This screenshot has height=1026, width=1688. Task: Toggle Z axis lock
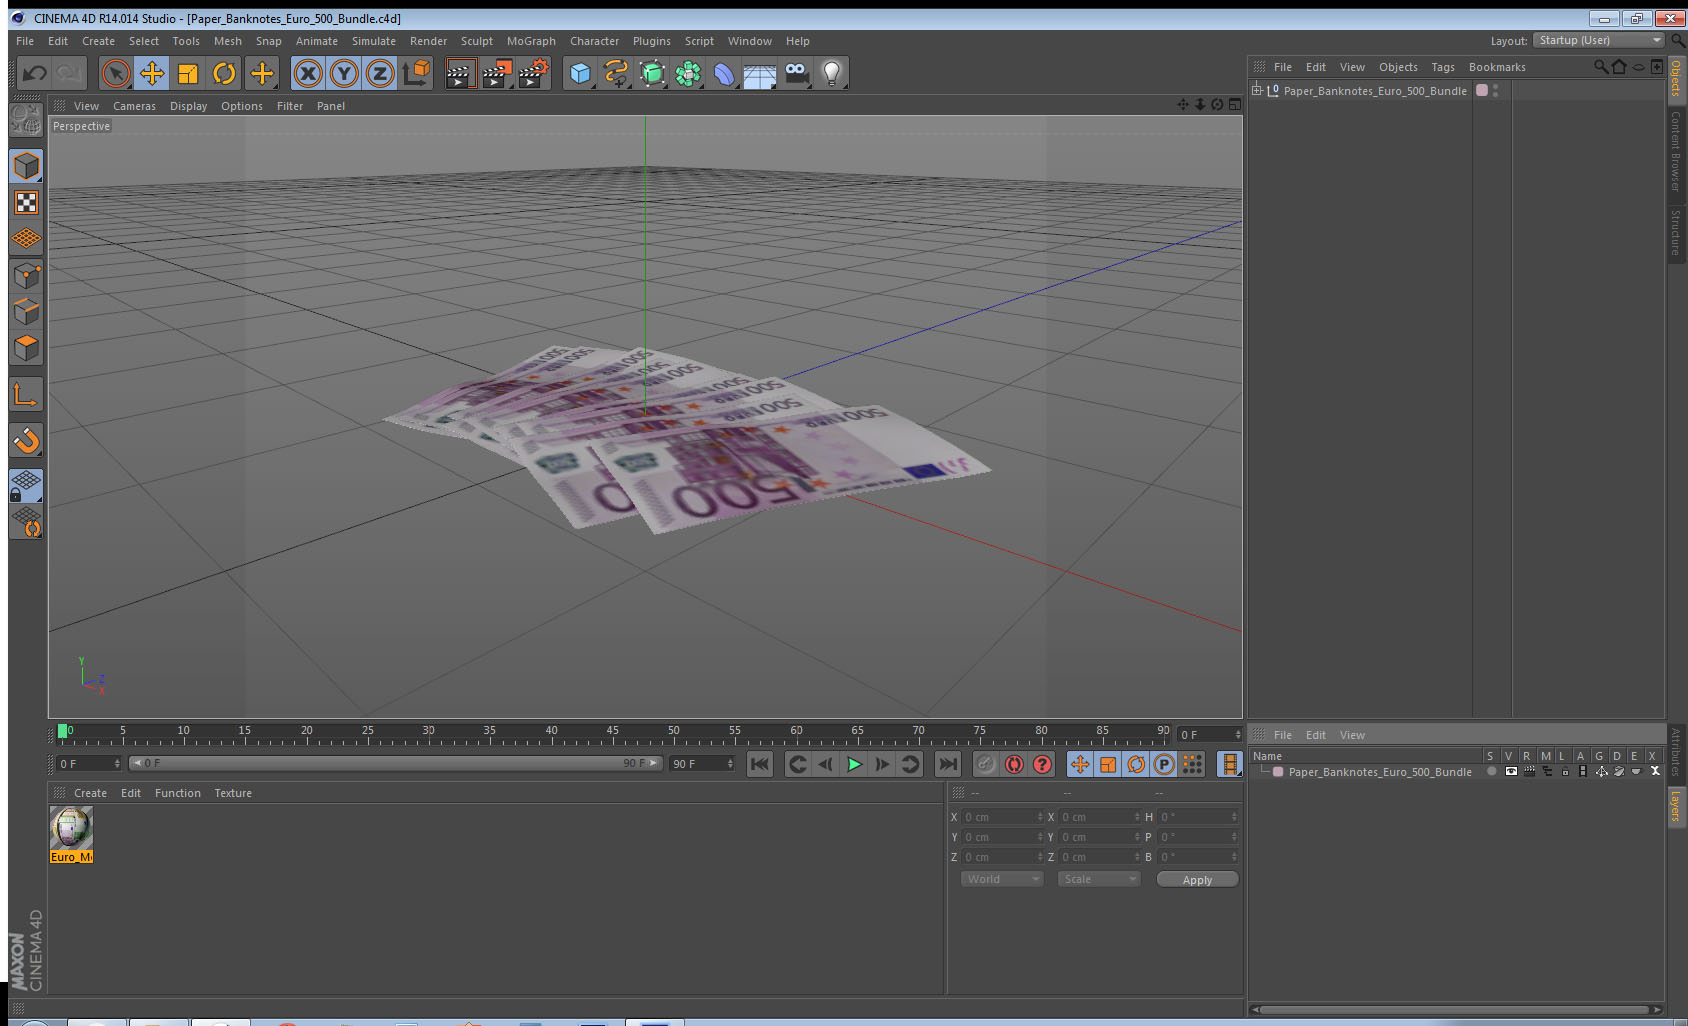pyautogui.click(x=380, y=73)
